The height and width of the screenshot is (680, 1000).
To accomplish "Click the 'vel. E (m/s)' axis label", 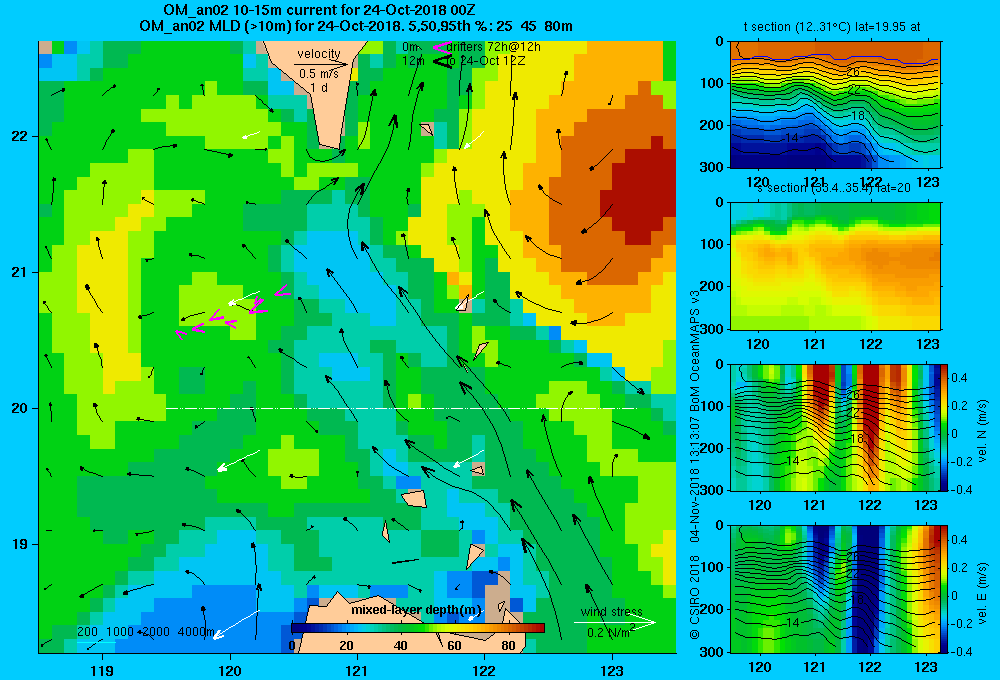I will click(x=982, y=592).
